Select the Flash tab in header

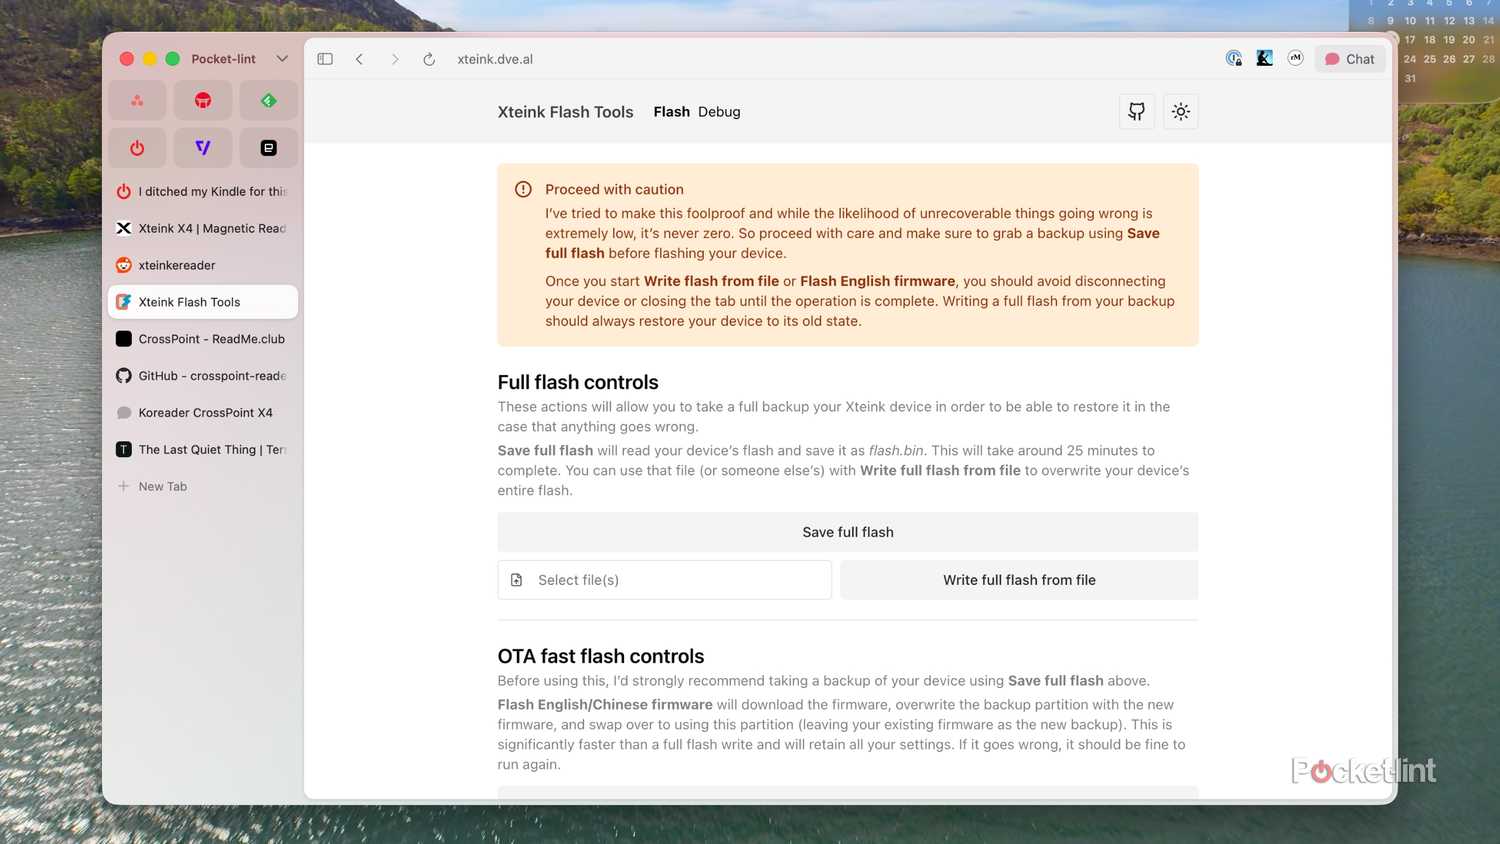tap(671, 112)
